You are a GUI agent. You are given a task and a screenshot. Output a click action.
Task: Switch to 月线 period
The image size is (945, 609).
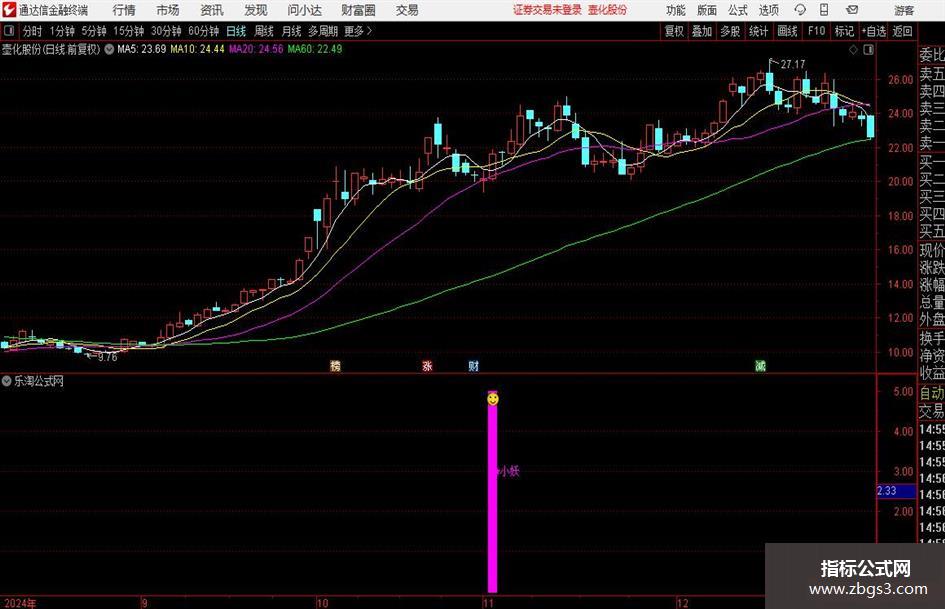point(291,31)
